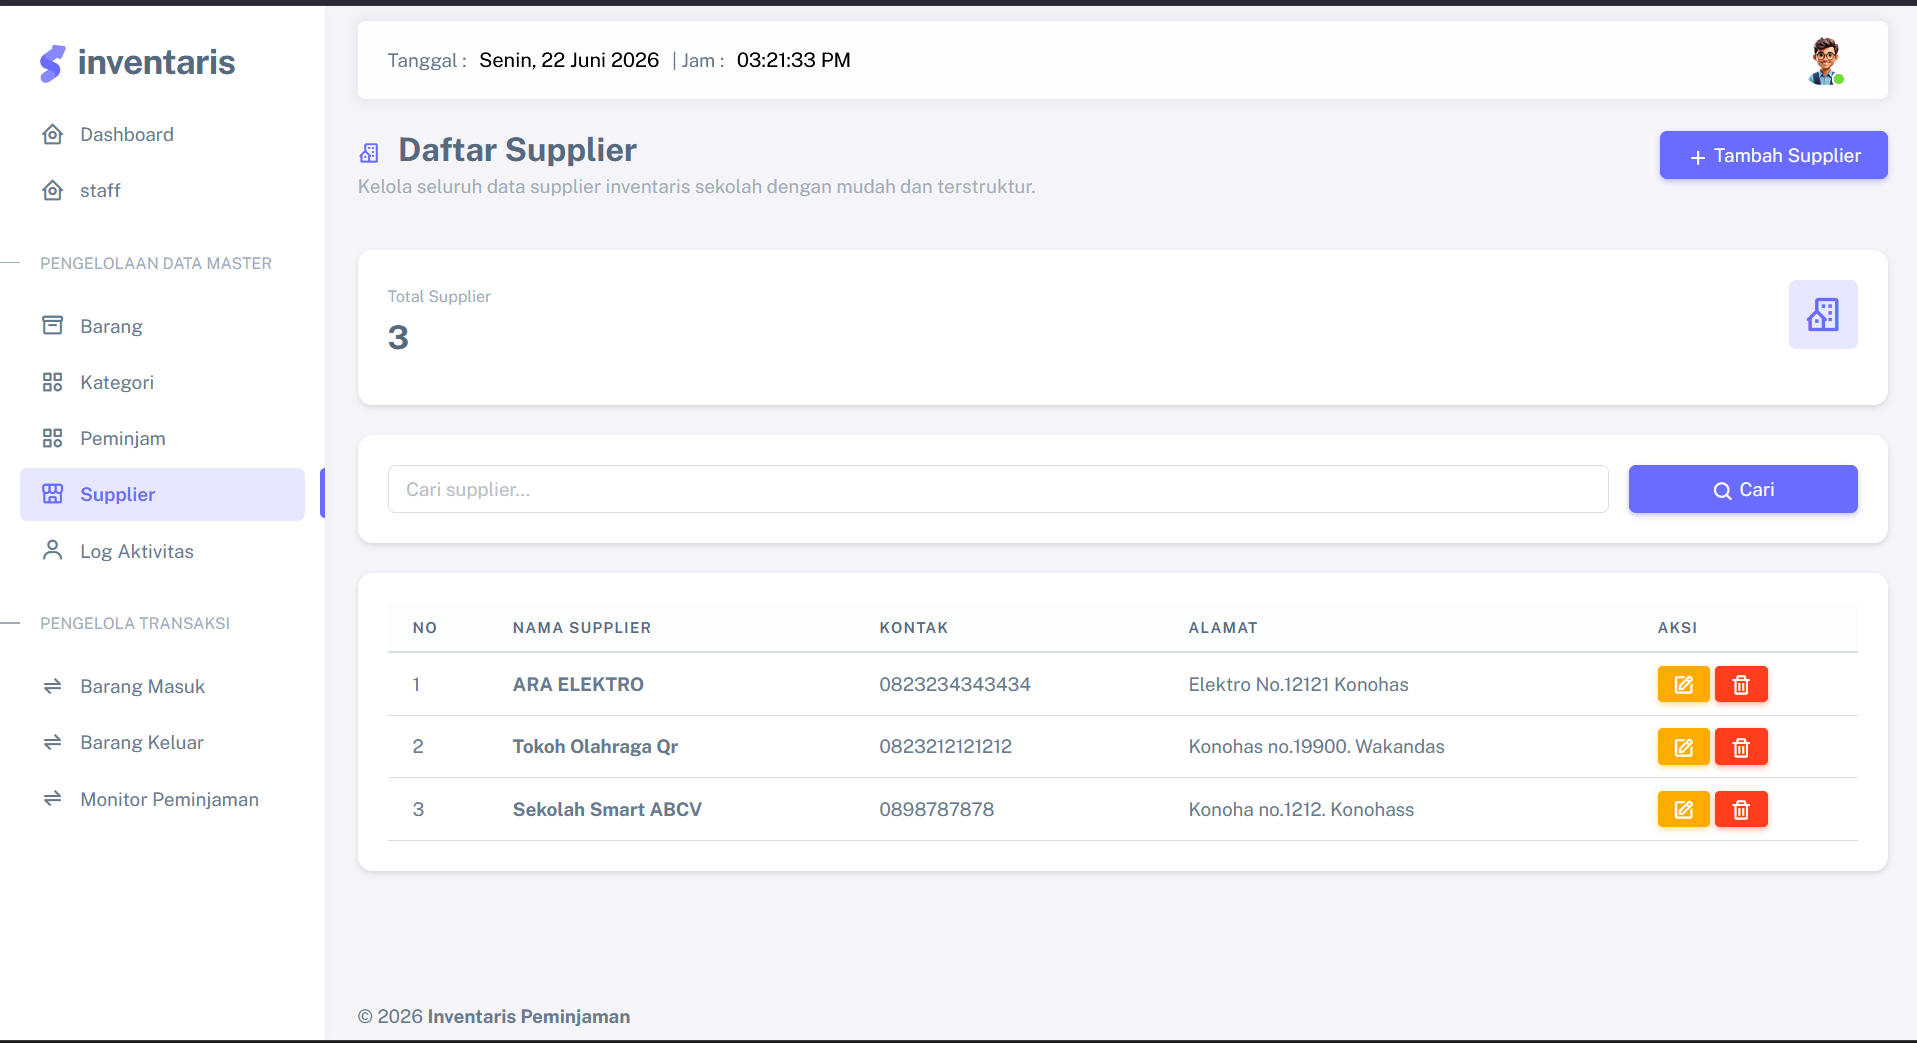Click the Kategori grid icon
Viewport: 1917px width, 1043px height.
click(x=53, y=382)
